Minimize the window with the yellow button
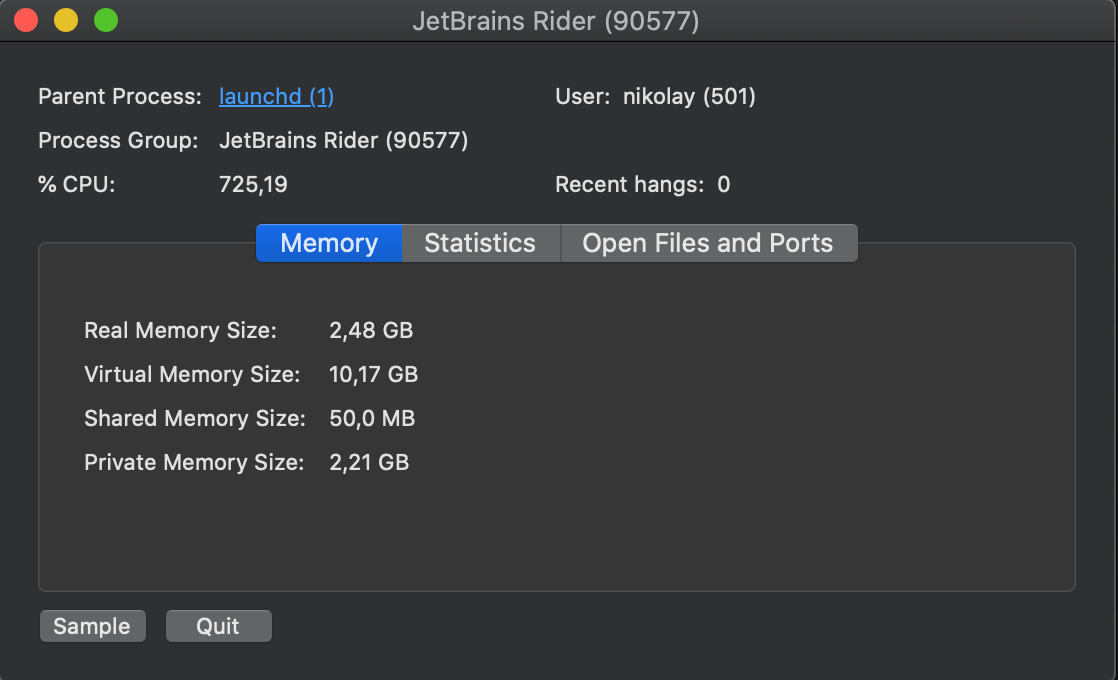Image resolution: width=1118 pixels, height=680 pixels. click(x=66, y=20)
